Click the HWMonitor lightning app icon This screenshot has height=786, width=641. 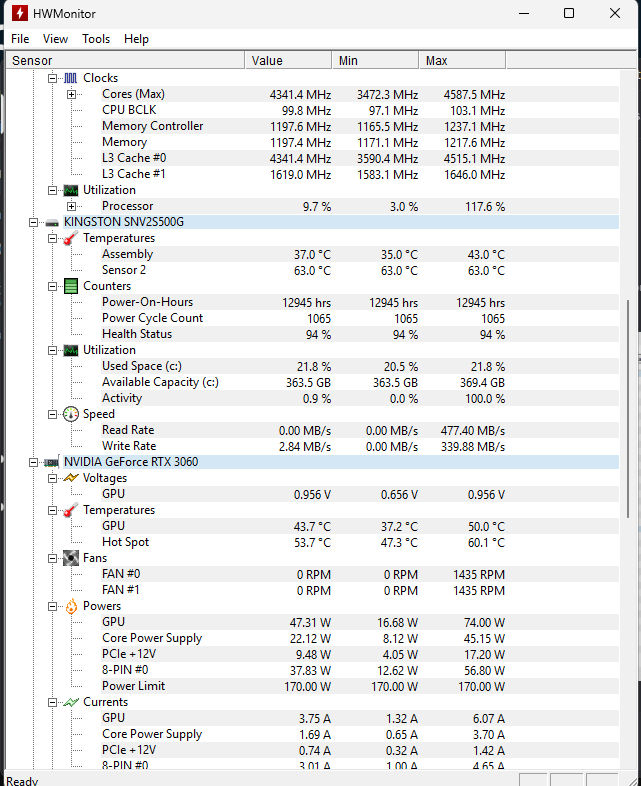pos(20,13)
